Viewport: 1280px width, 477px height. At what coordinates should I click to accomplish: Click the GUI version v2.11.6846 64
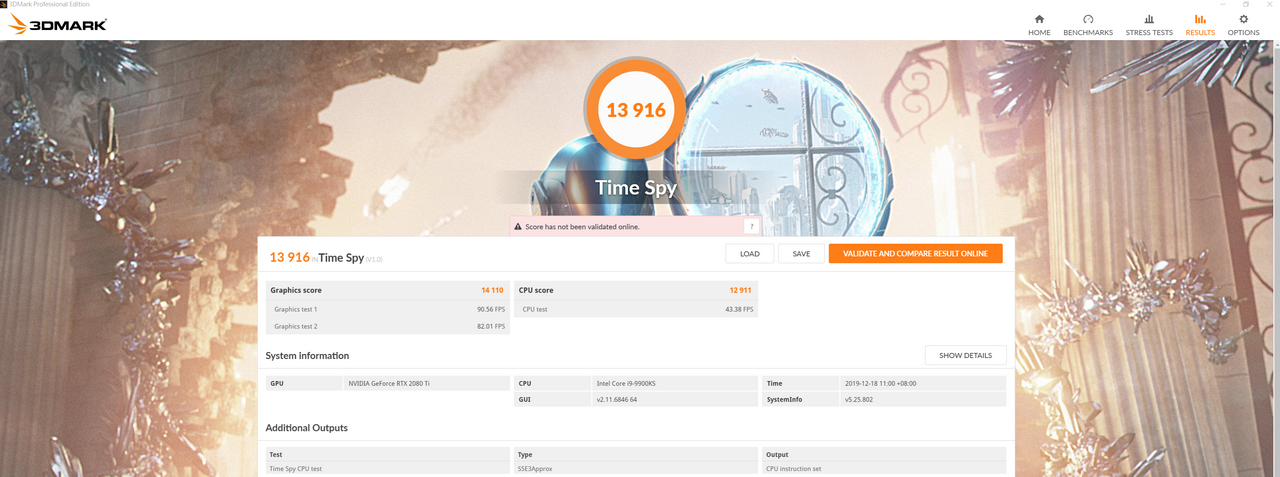click(675, 399)
